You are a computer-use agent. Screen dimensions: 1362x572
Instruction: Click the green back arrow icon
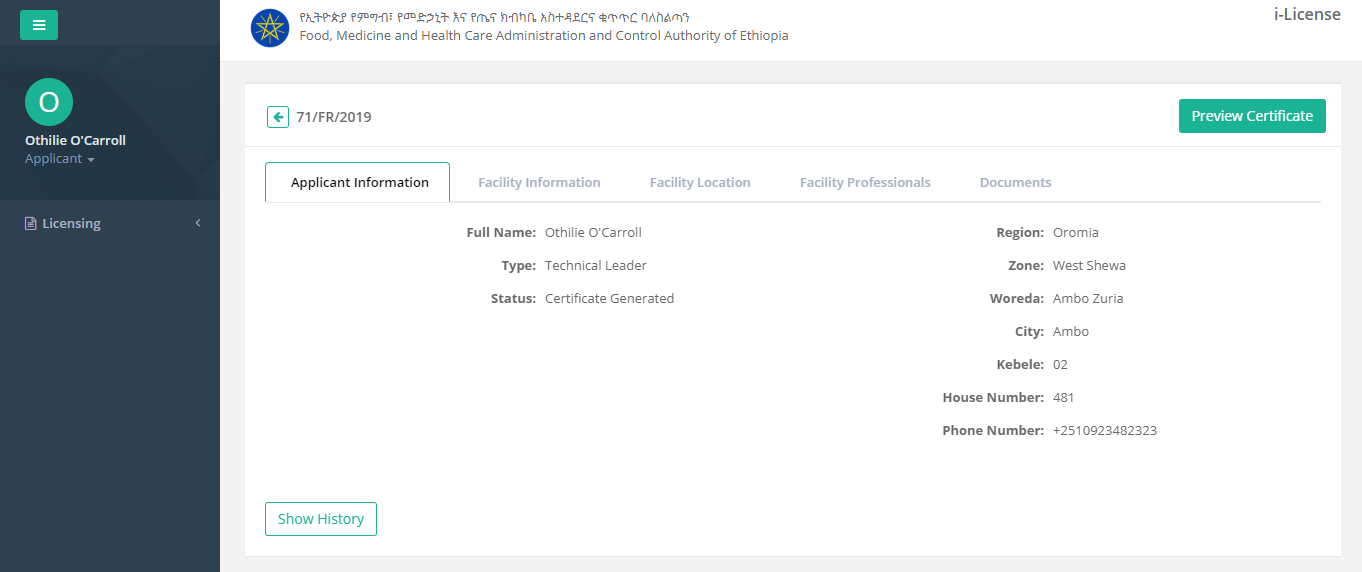(x=277, y=117)
